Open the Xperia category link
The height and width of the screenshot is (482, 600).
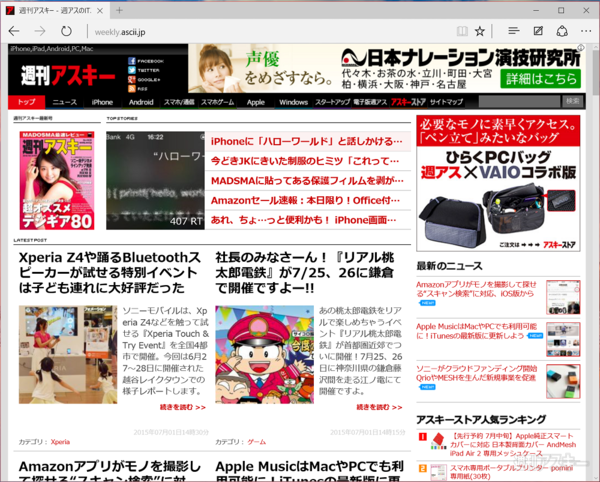tap(60, 442)
